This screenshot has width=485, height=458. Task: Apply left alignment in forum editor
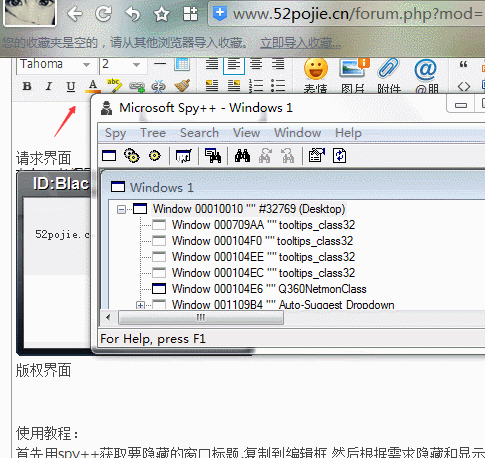234,64
